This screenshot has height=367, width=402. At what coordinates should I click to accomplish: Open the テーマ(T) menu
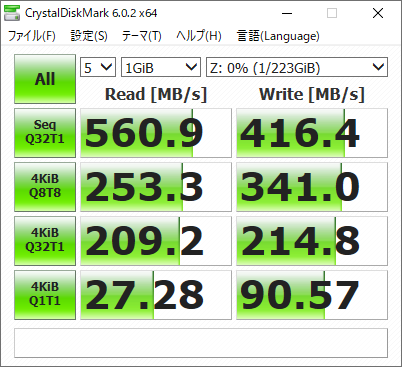coord(141,36)
